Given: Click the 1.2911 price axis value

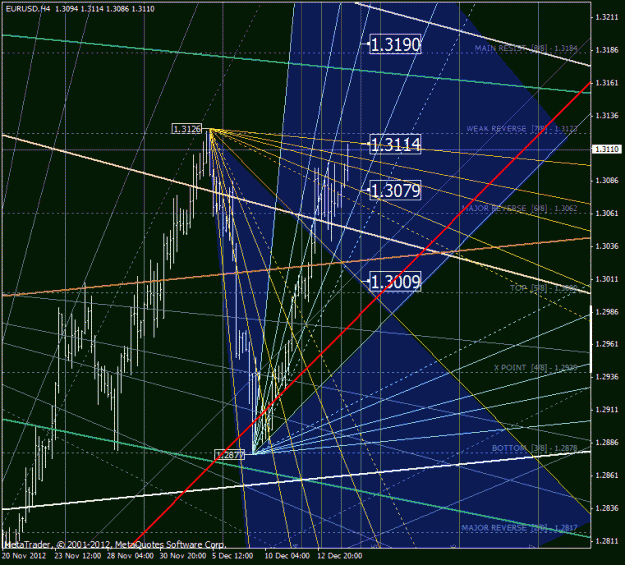Looking at the screenshot, I should [607, 410].
